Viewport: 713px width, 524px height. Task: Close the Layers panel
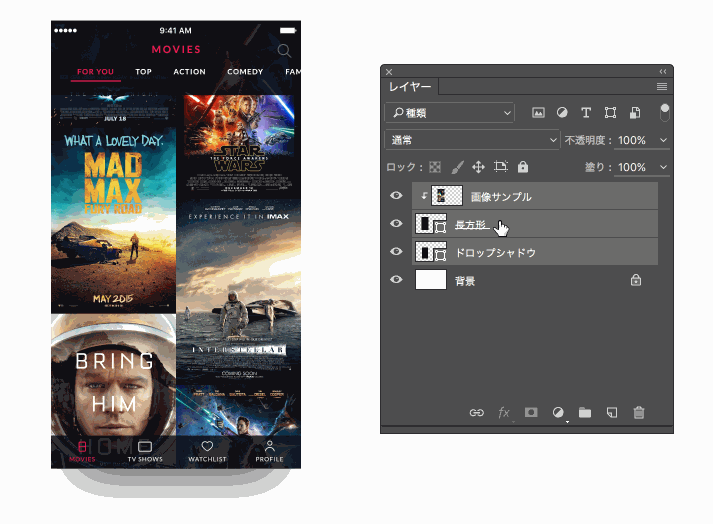click(x=389, y=72)
